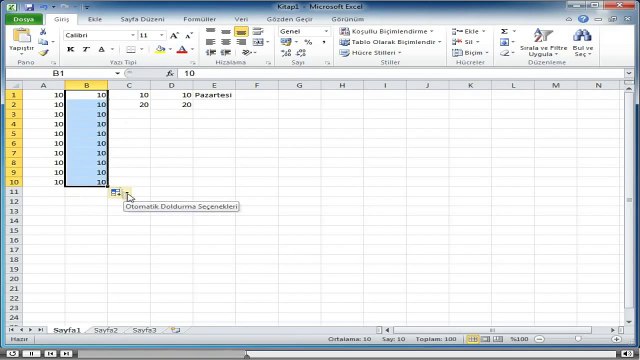Click the Name Box showing B1
Image resolution: width=640 pixels, height=360 pixels.
click(58, 73)
